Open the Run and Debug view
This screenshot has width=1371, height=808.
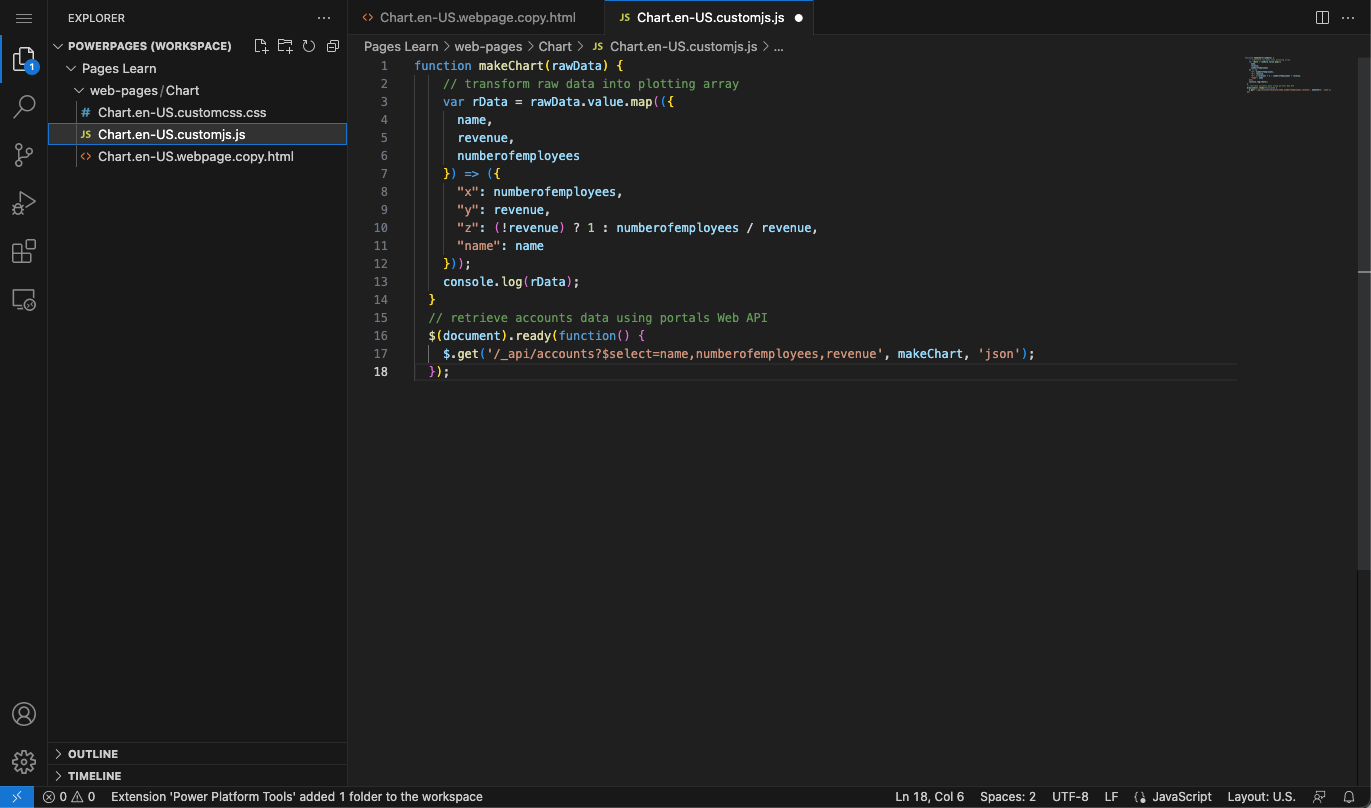[24, 203]
